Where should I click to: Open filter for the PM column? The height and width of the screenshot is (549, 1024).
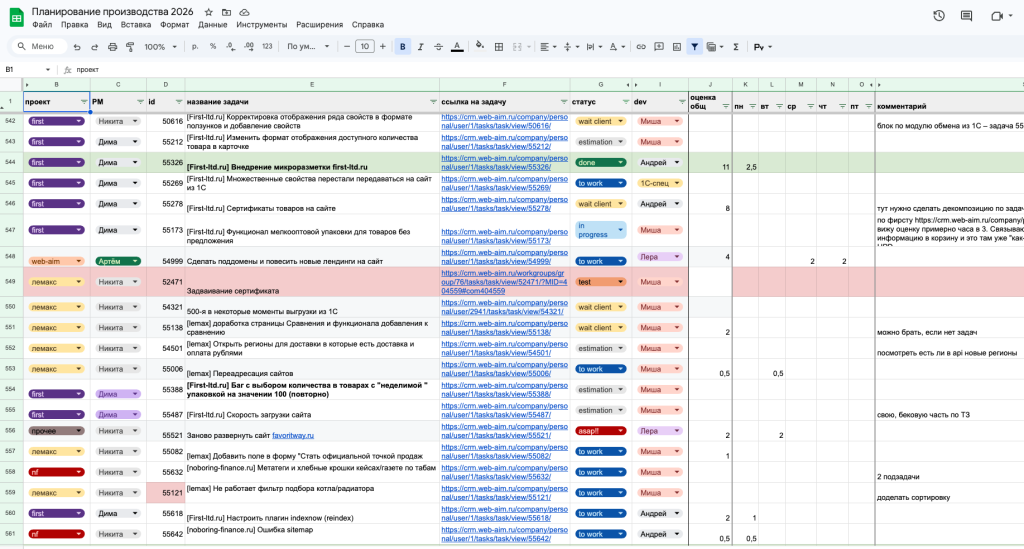[140, 102]
